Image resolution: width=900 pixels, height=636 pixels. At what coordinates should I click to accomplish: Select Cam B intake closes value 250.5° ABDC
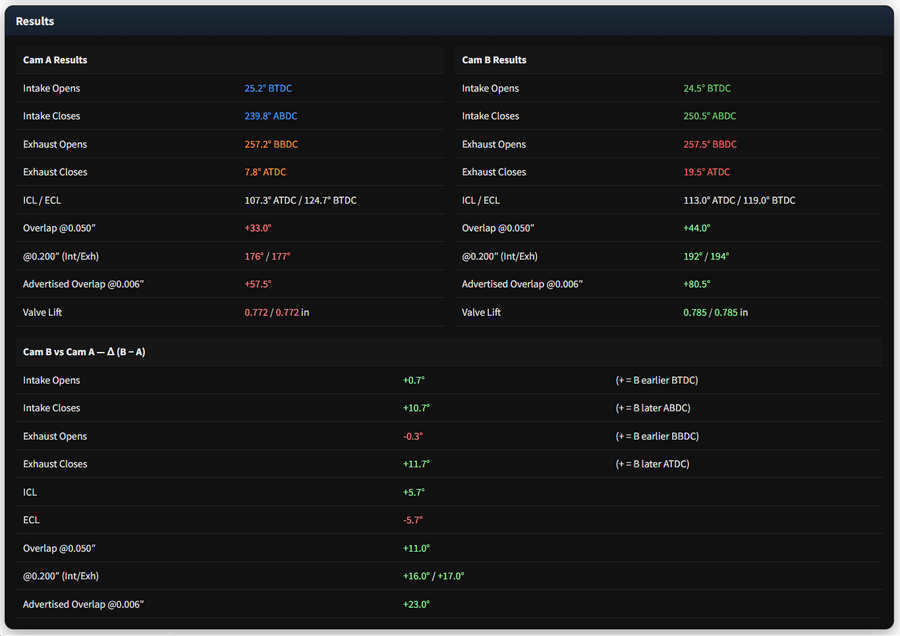[x=710, y=116]
